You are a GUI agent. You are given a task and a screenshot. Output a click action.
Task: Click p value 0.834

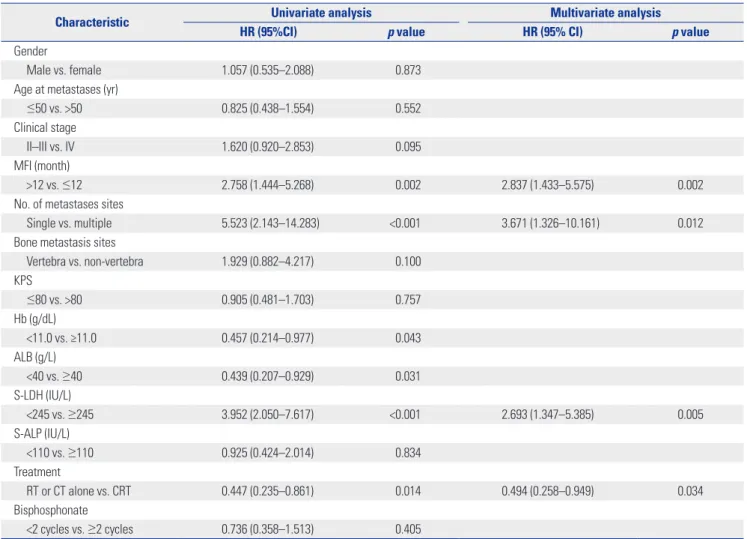[408, 452]
